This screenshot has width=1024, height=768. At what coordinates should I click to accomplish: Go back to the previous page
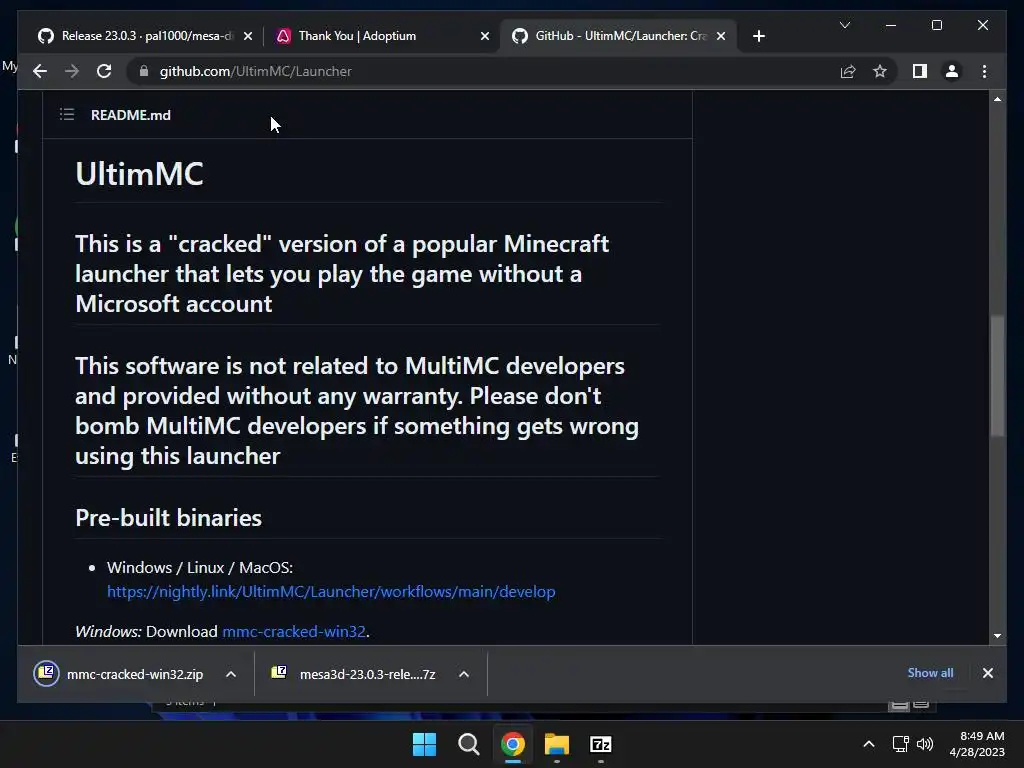coord(40,71)
